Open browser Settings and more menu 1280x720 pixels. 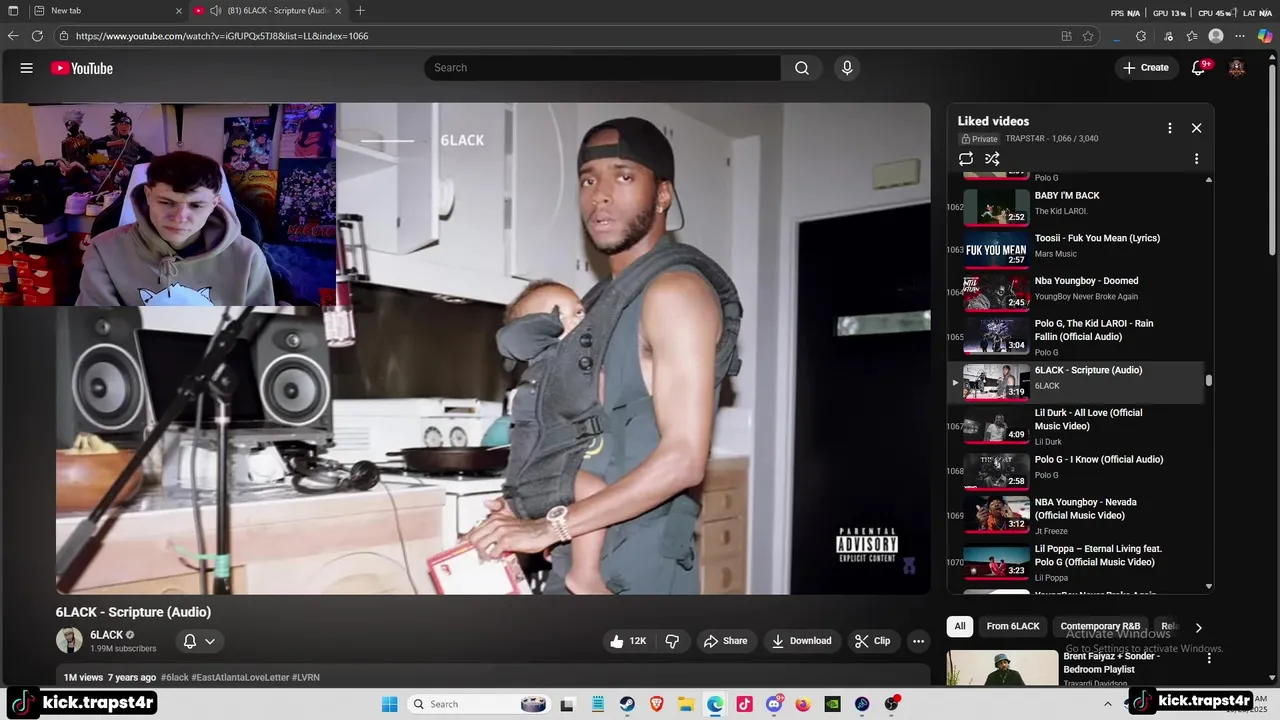click(1240, 36)
